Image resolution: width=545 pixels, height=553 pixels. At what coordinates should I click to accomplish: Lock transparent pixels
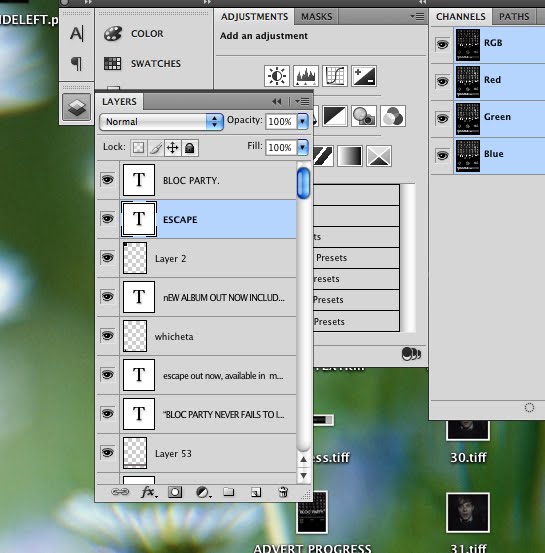pos(138,147)
